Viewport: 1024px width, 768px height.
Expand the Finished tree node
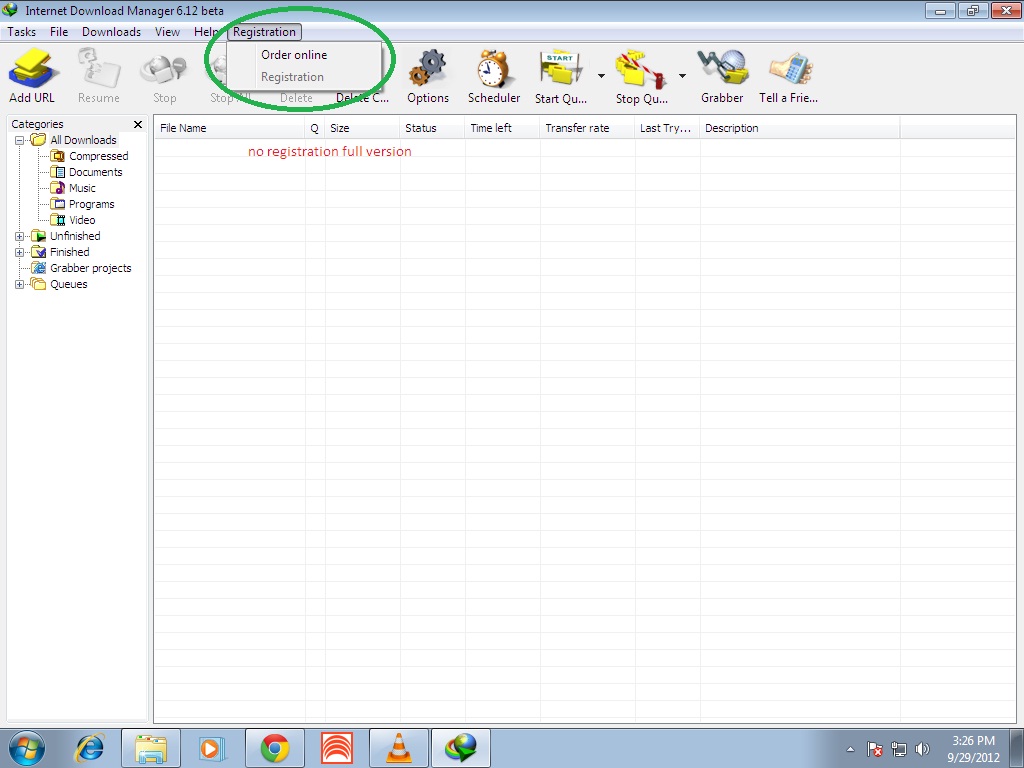click(x=20, y=252)
